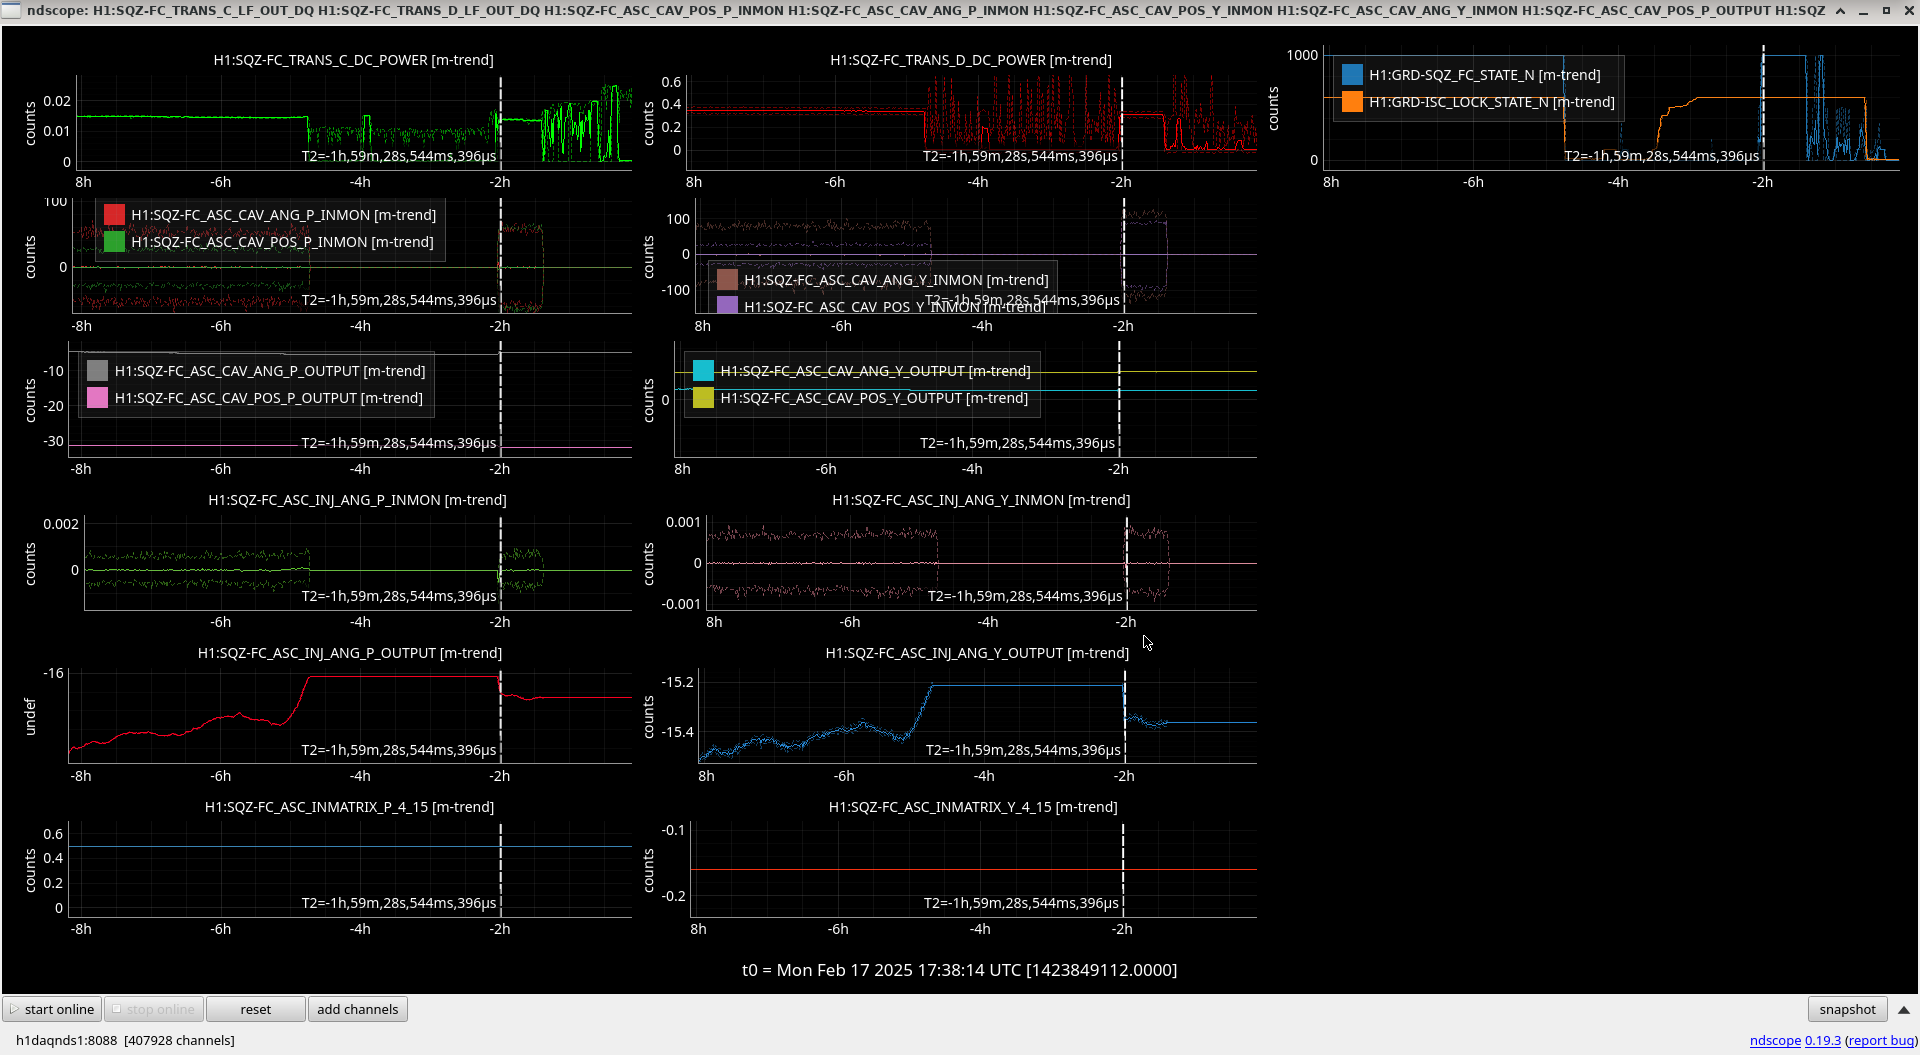Click the INMATRIX_P_4_15 plot title

[349, 807]
